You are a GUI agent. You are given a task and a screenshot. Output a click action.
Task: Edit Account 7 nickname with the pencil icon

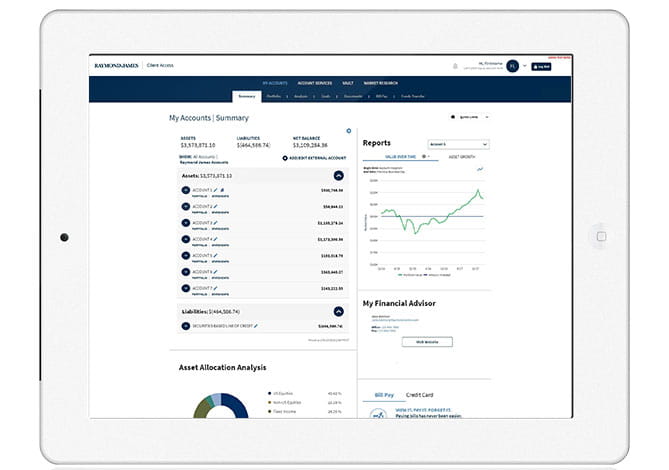tap(215, 288)
